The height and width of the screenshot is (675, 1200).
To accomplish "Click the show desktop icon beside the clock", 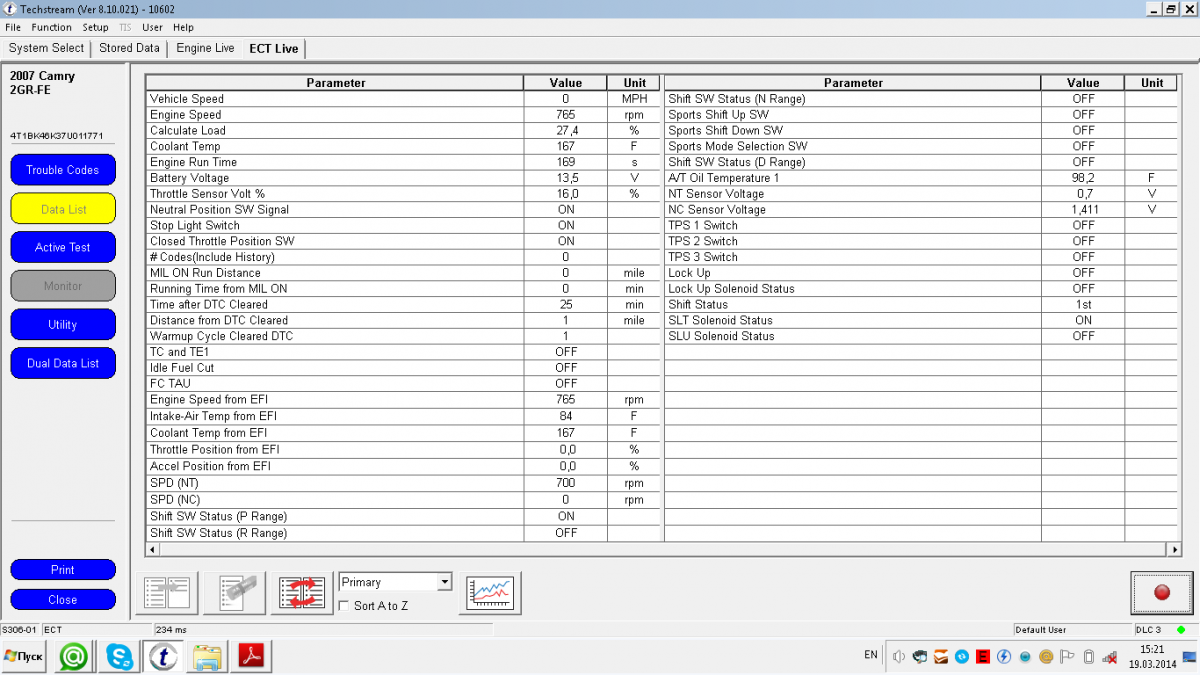I will 1189,657.
